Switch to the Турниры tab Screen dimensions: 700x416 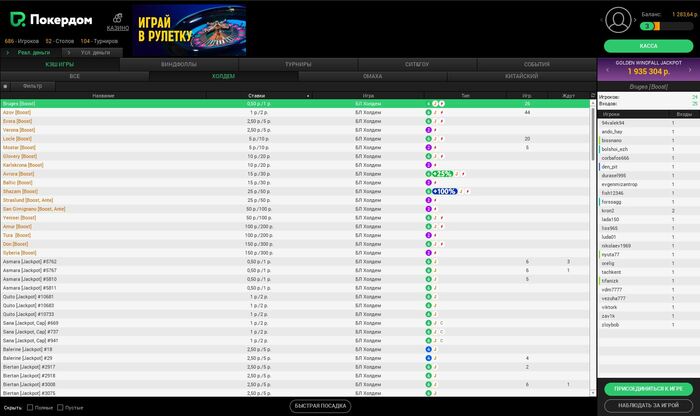tap(298, 64)
